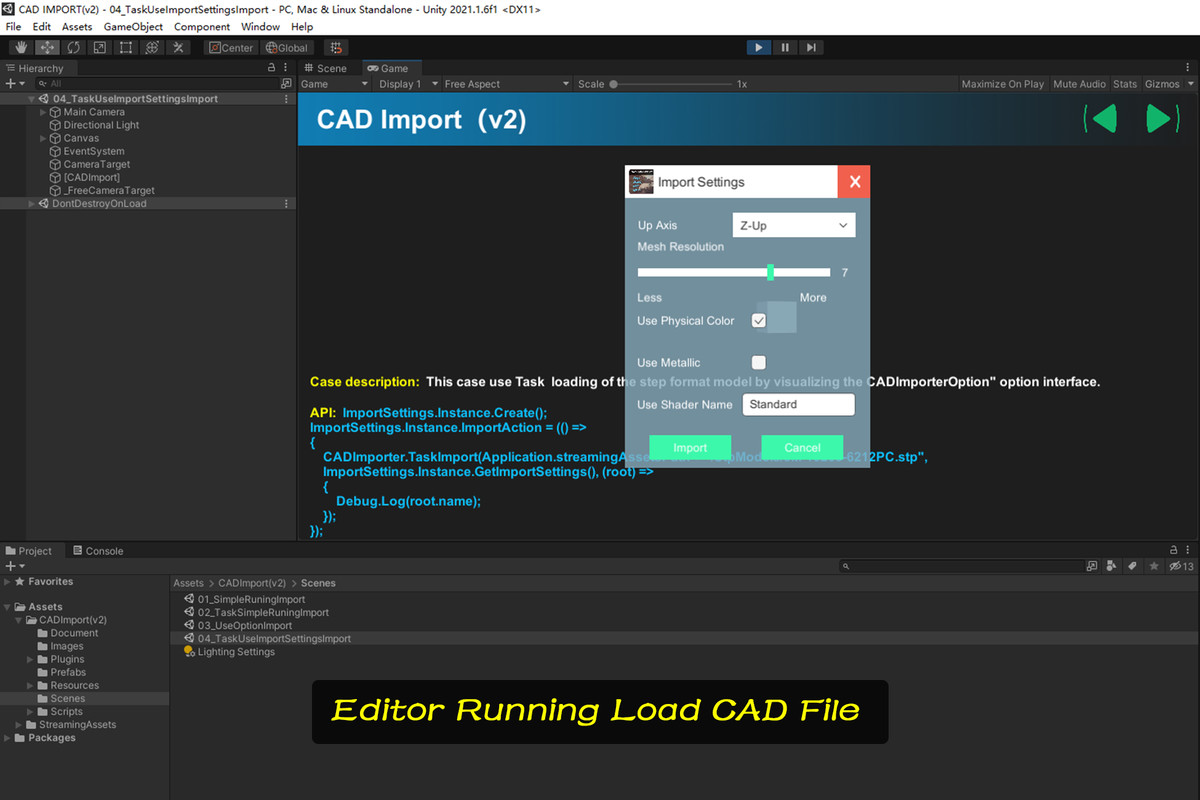This screenshot has width=1200, height=800.
Task: Expand the Canvas object
Action: coord(43,138)
